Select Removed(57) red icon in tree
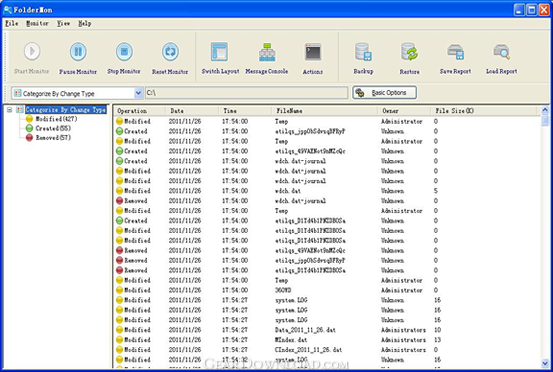Image resolution: width=553 pixels, height=372 pixels. pos(30,138)
